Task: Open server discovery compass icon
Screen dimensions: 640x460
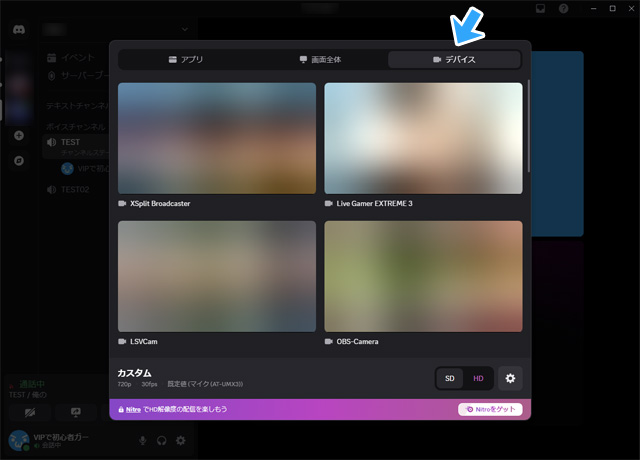Action: tap(19, 160)
